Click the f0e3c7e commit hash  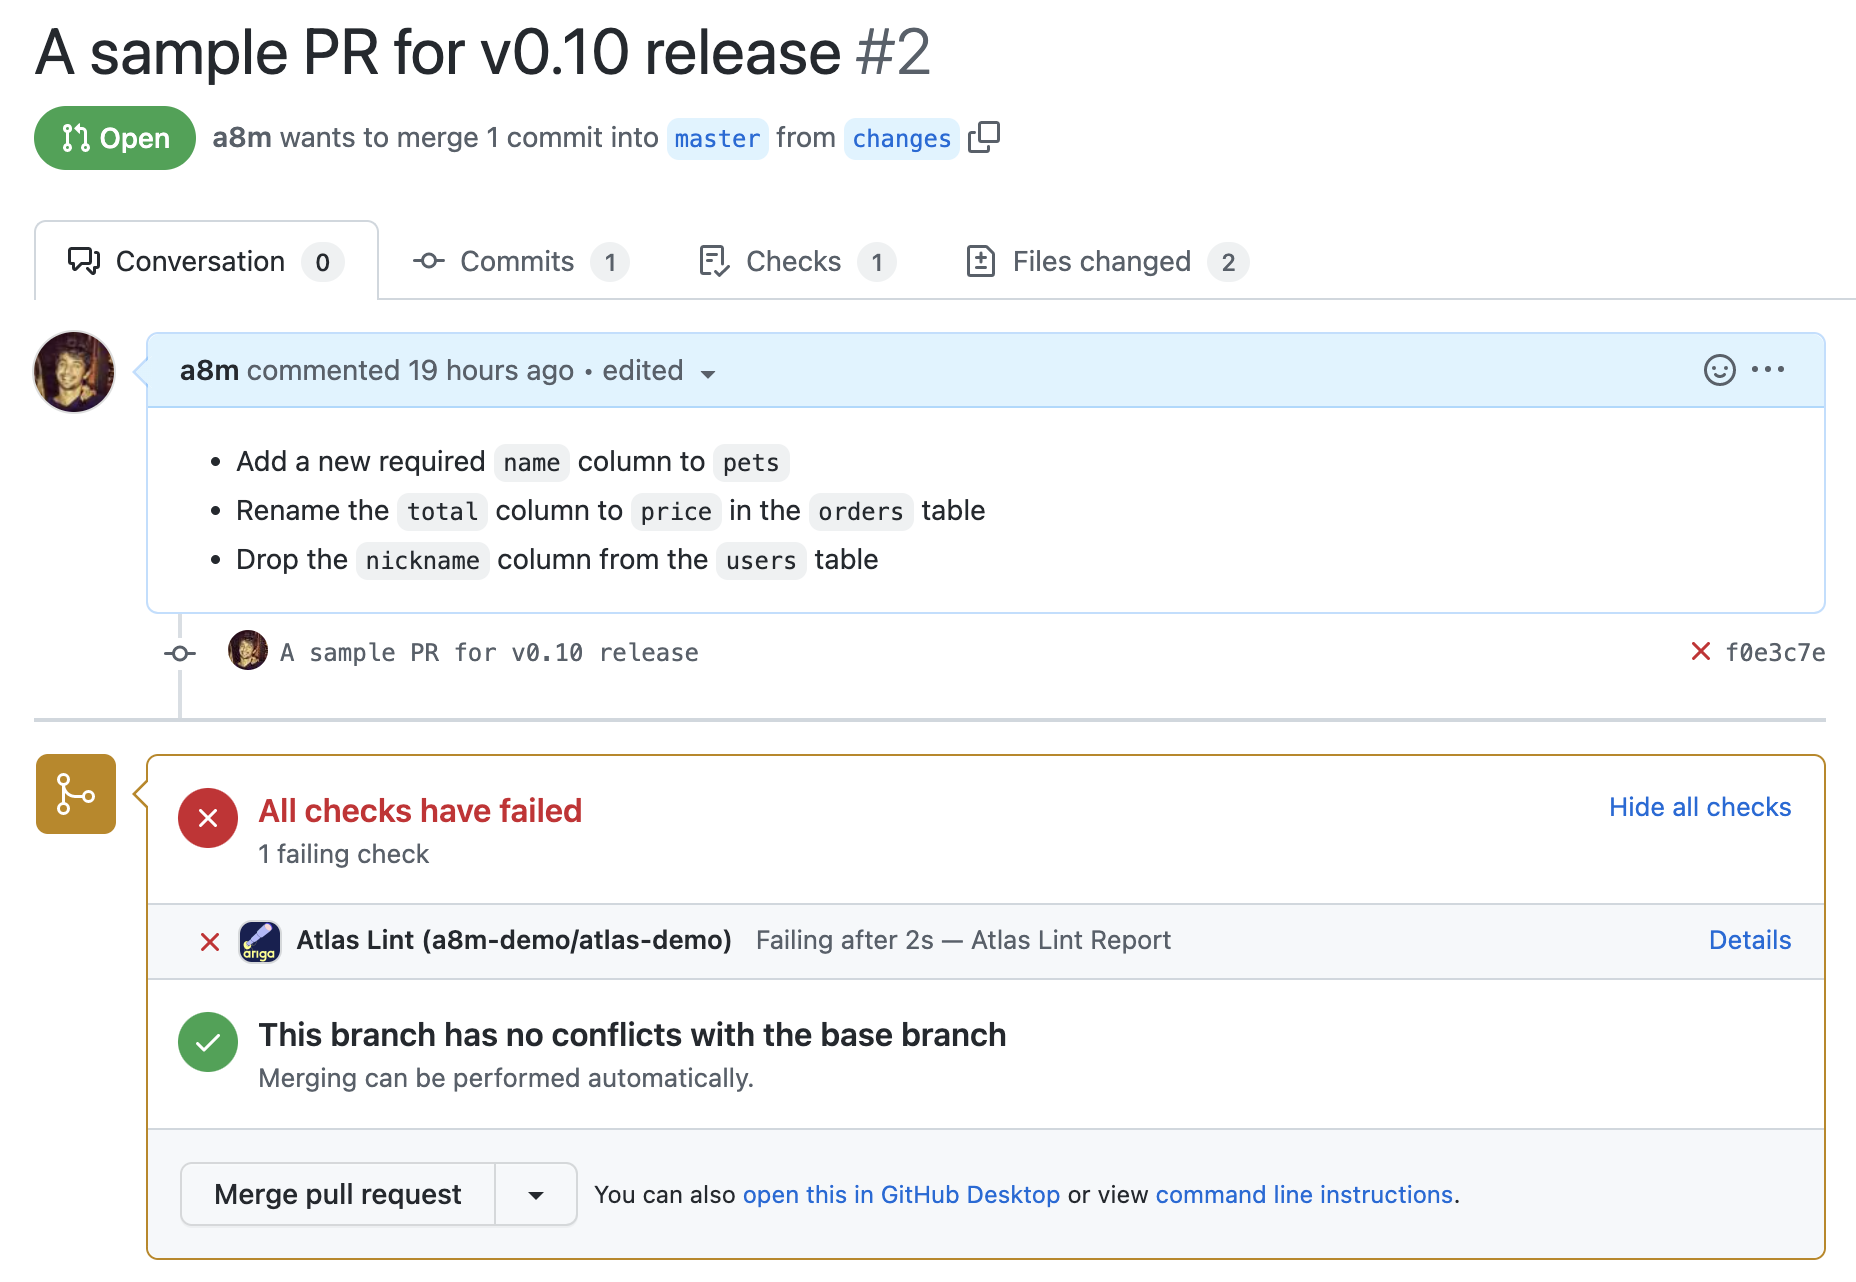click(x=1777, y=651)
